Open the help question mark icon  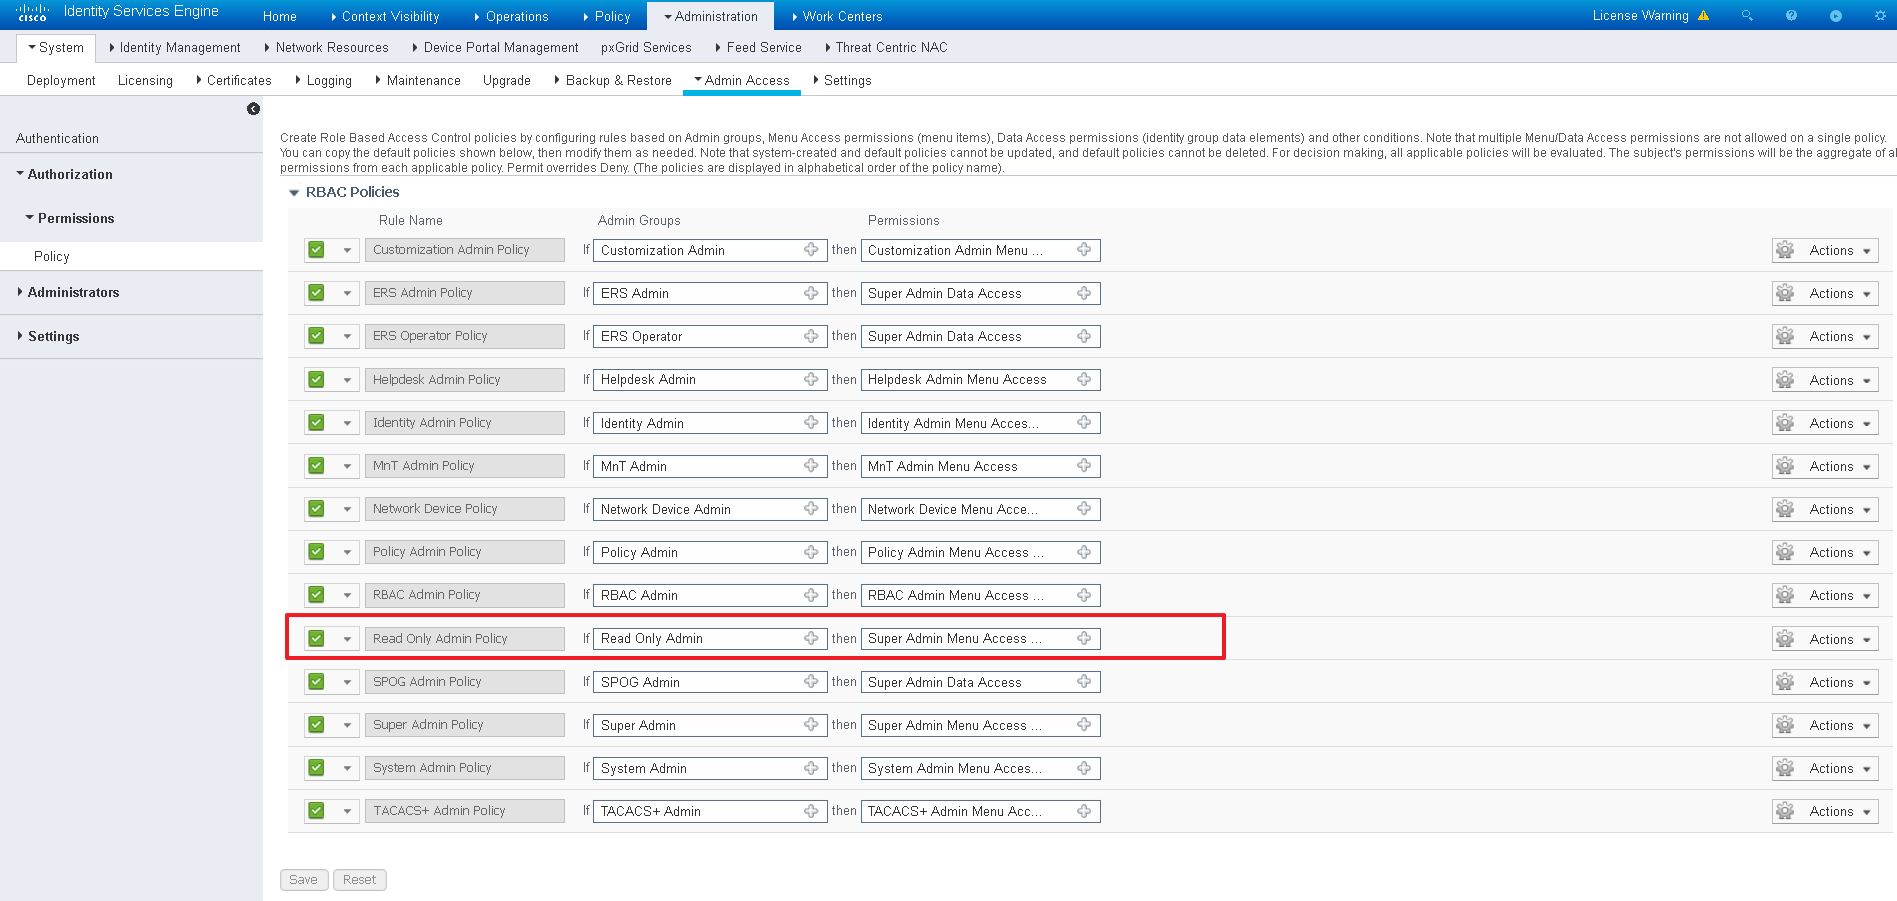point(1791,16)
